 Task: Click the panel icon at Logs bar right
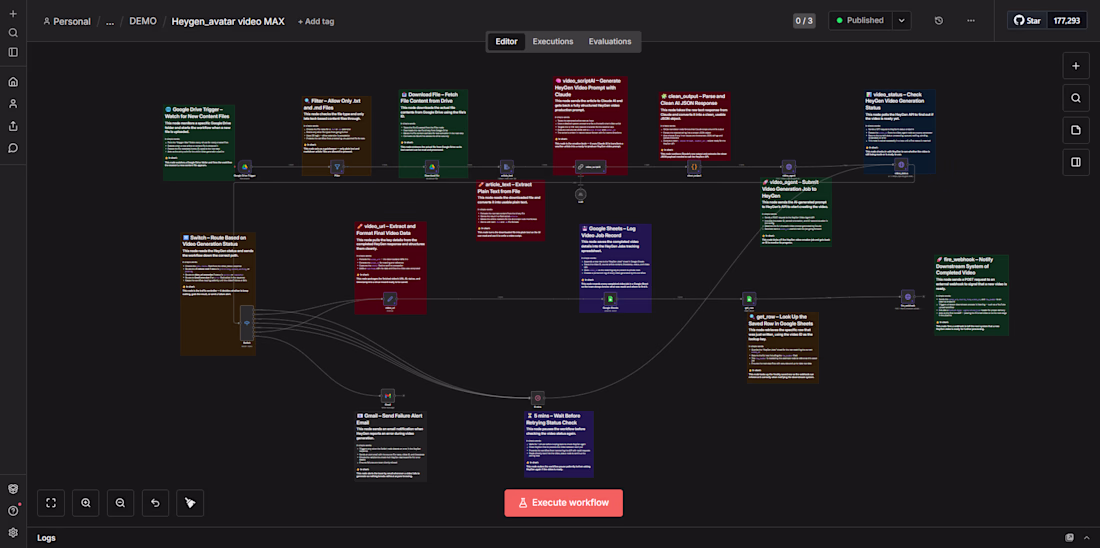point(1069,537)
